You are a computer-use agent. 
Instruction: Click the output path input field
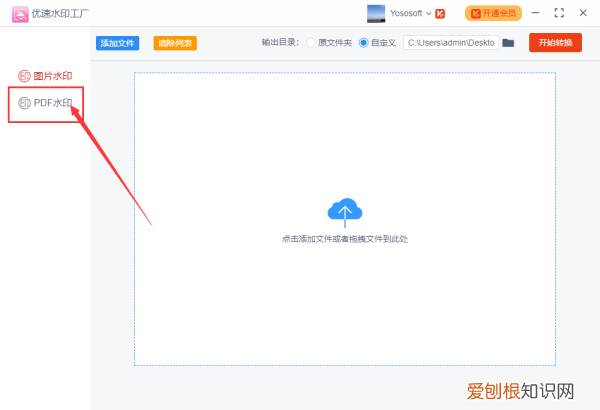(x=451, y=43)
